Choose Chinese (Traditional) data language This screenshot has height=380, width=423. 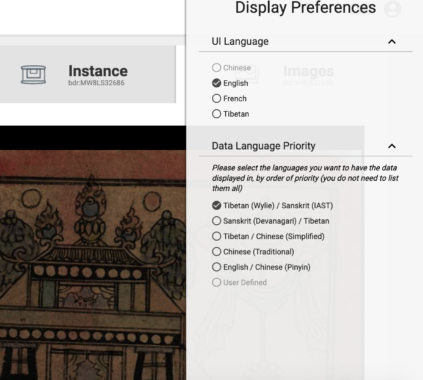point(216,251)
